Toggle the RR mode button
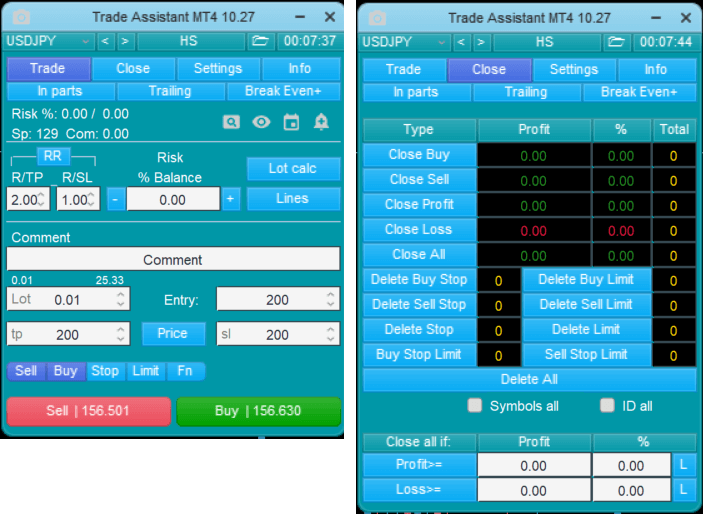 pyautogui.click(x=52, y=156)
